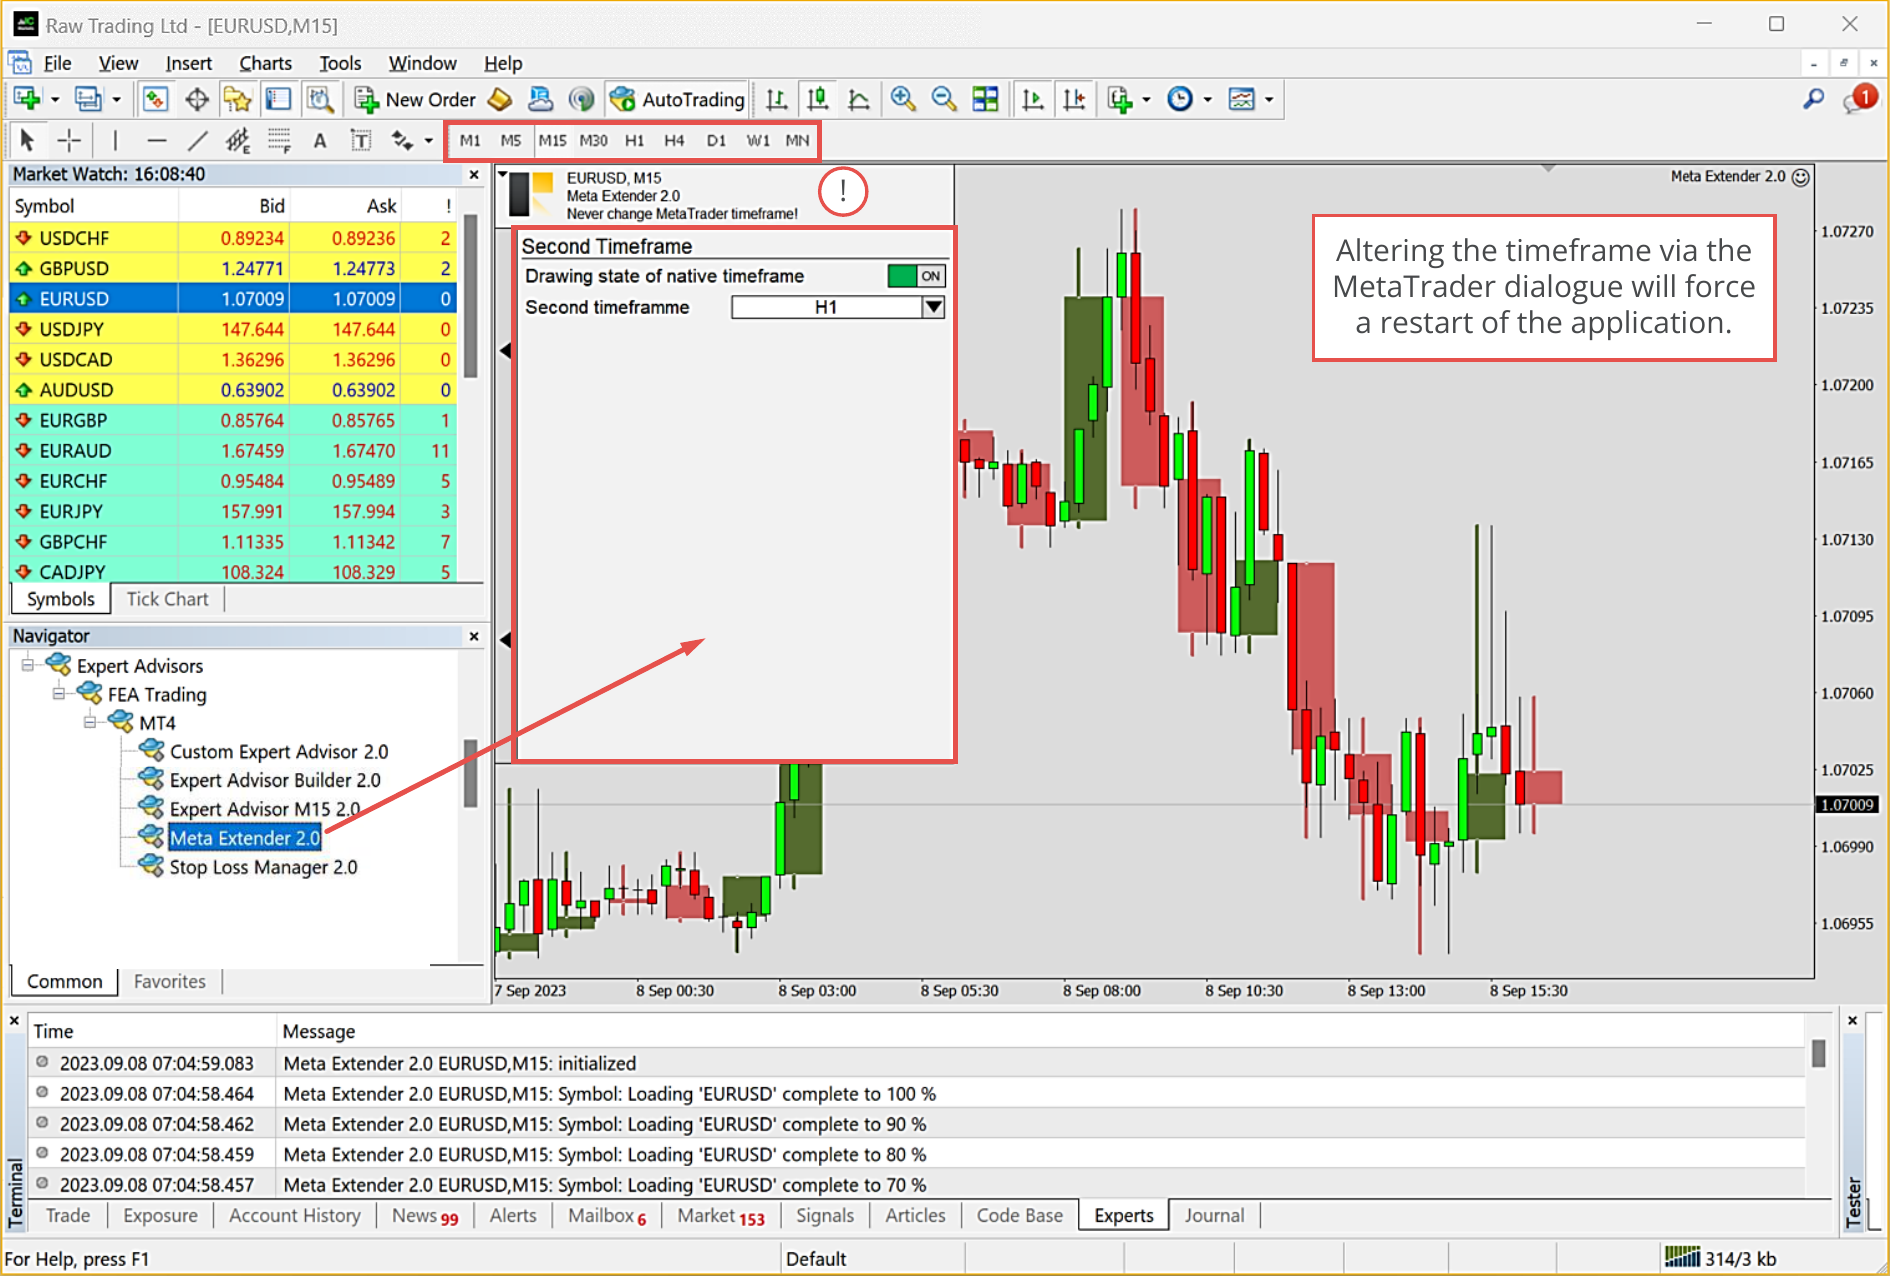
Task: Open the Templates dropdown arrow
Action: [1268, 99]
